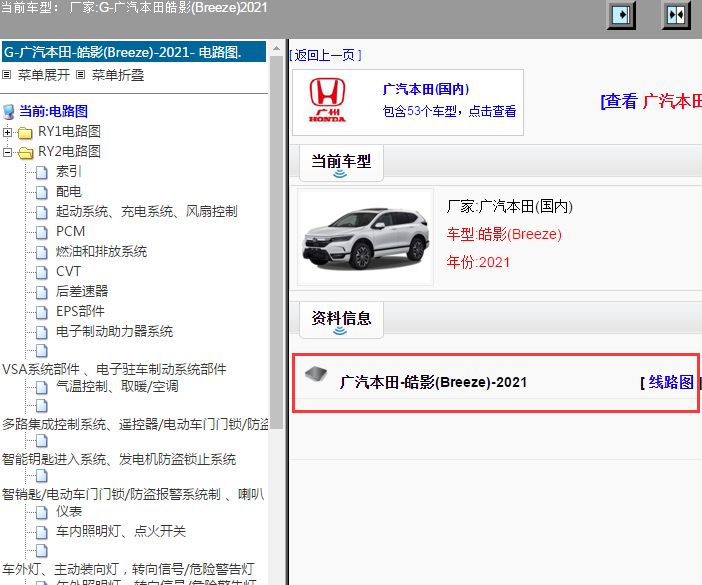Click the gray chip icon beside 广汽本田-皓影

pyautogui.click(x=316, y=374)
